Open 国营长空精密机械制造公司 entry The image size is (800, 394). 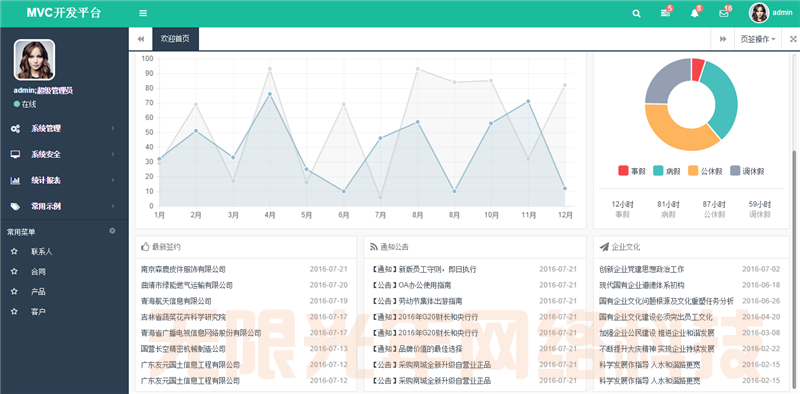[x=183, y=349]
